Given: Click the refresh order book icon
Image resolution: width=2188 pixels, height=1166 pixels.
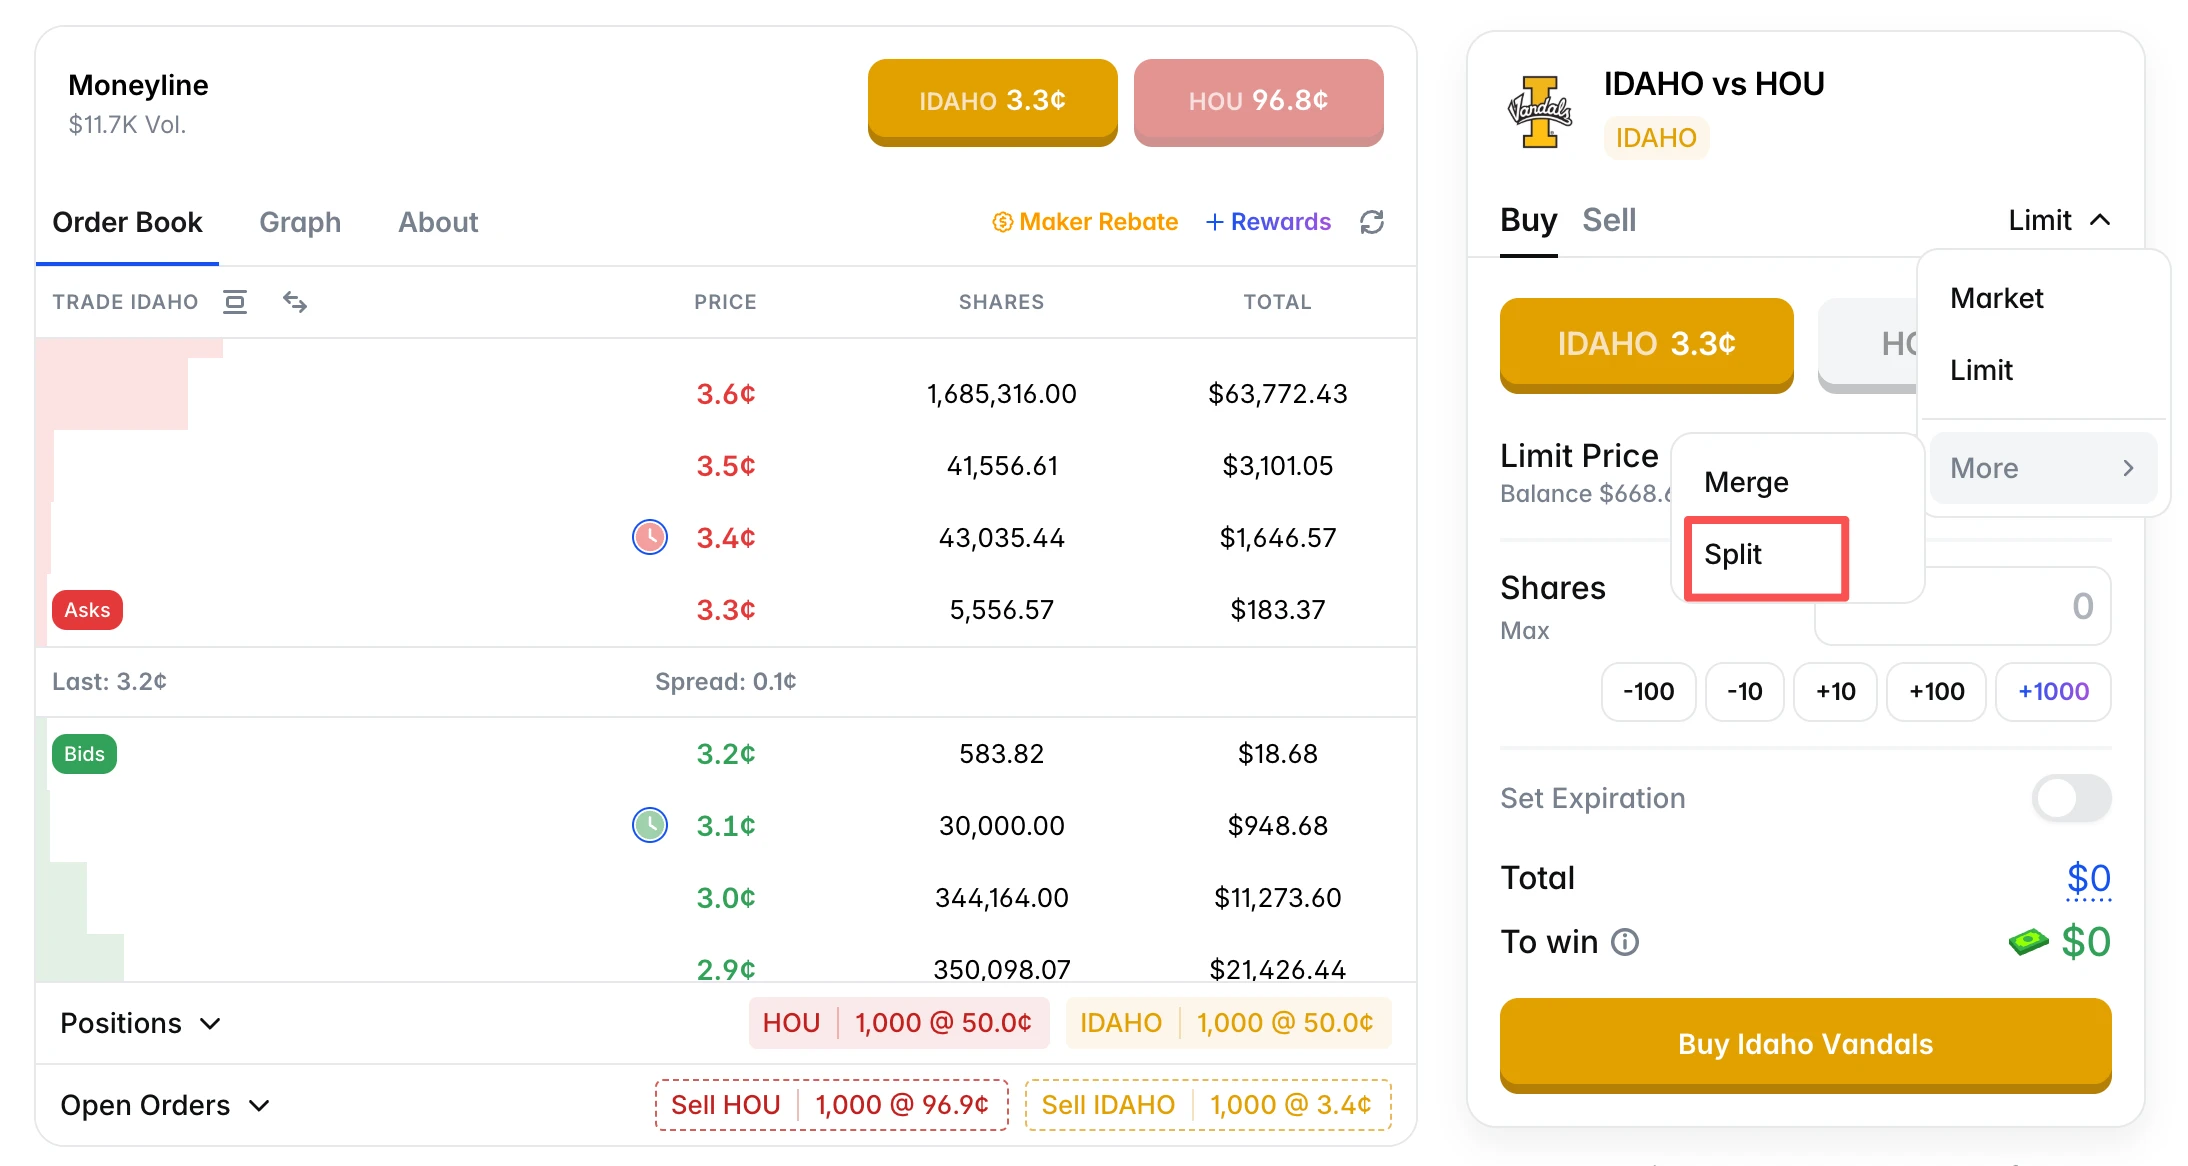Looking at the screenshot, I should point(1372,222).
